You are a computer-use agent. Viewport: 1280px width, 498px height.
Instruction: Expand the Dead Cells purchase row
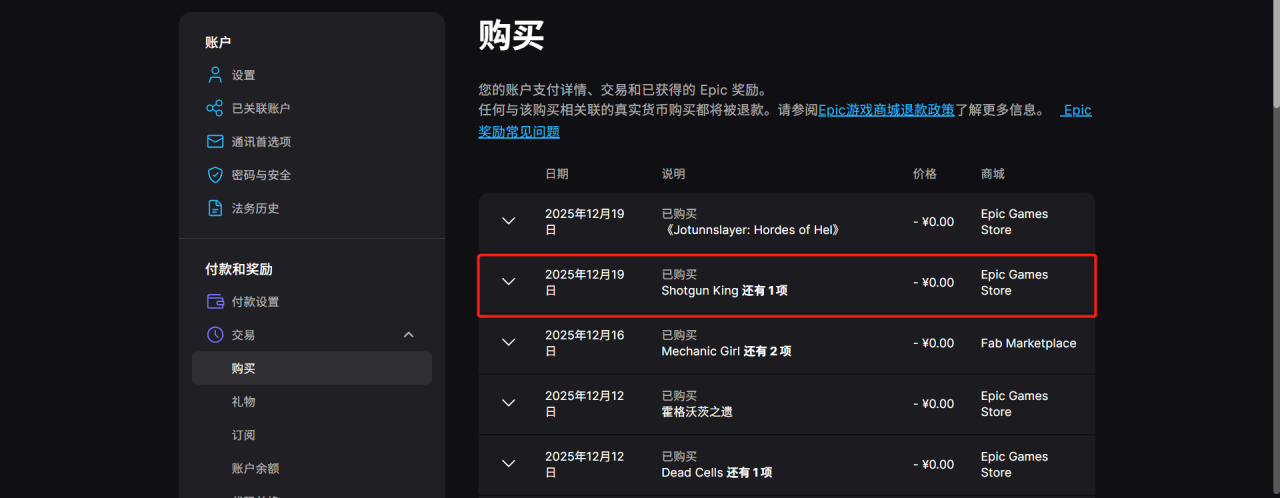pyautogui.click(x=508, y=464)
